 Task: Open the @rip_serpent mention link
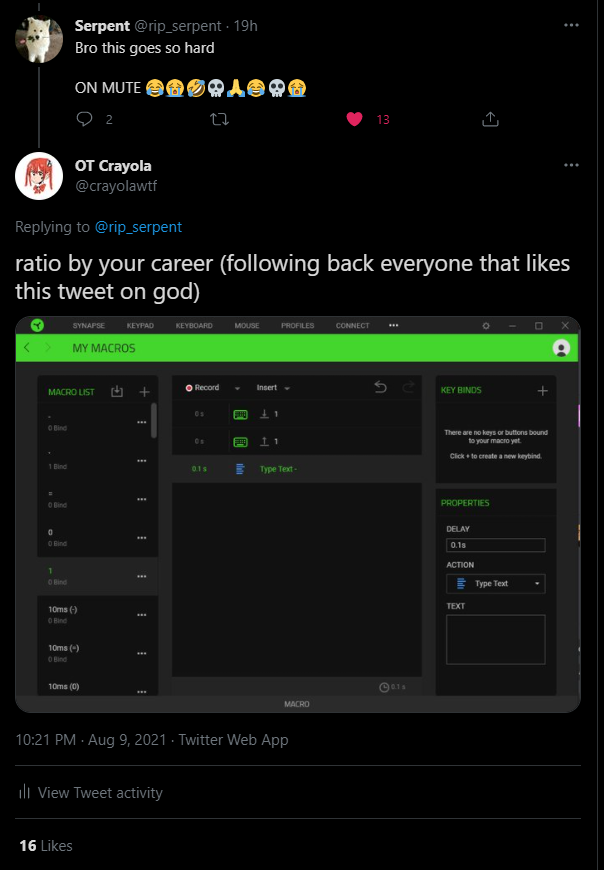138,227
